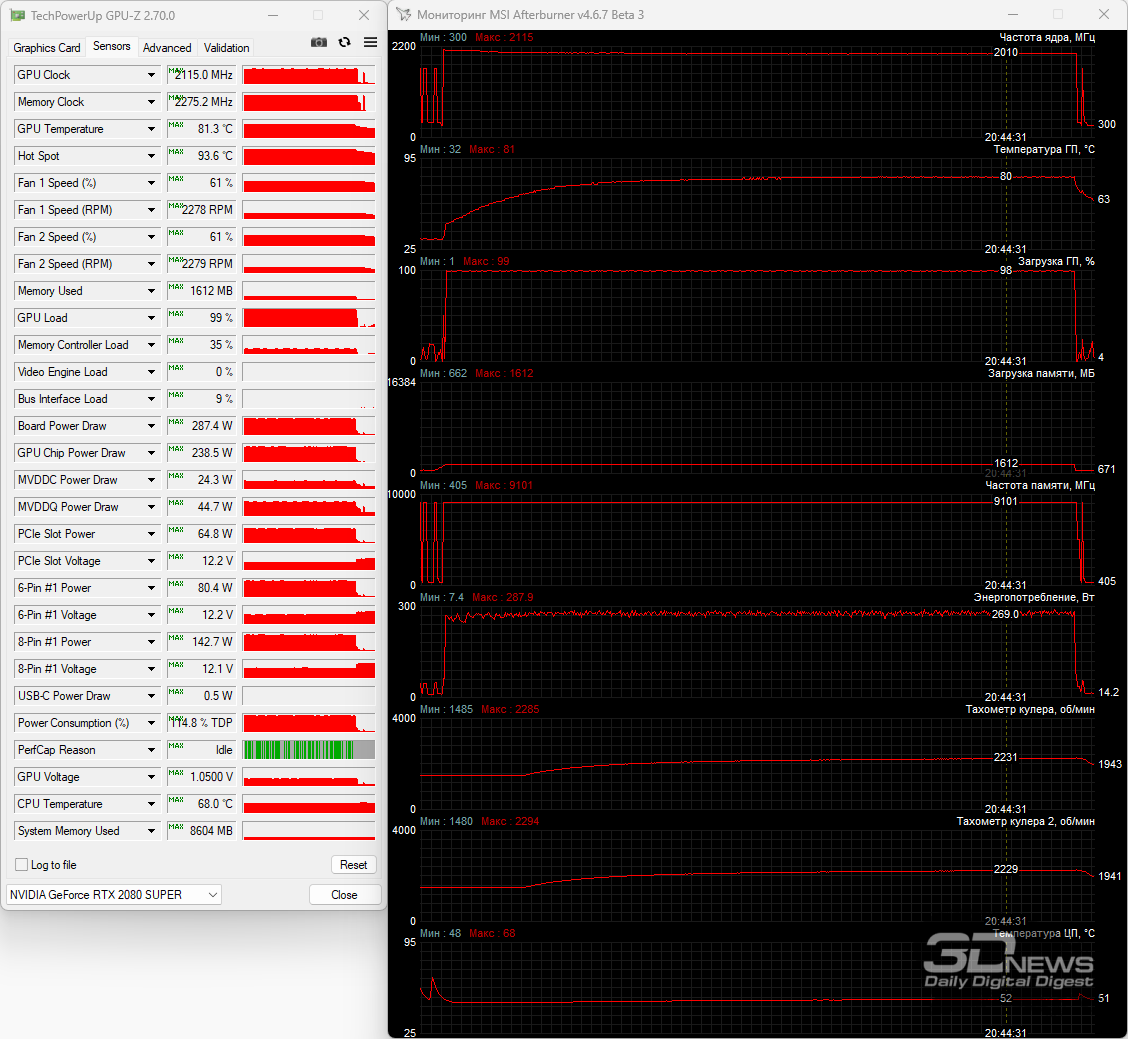Switch to the Graphics Card tab
The width and height of the screenshot is (1128, 1039).
(47, 47)
